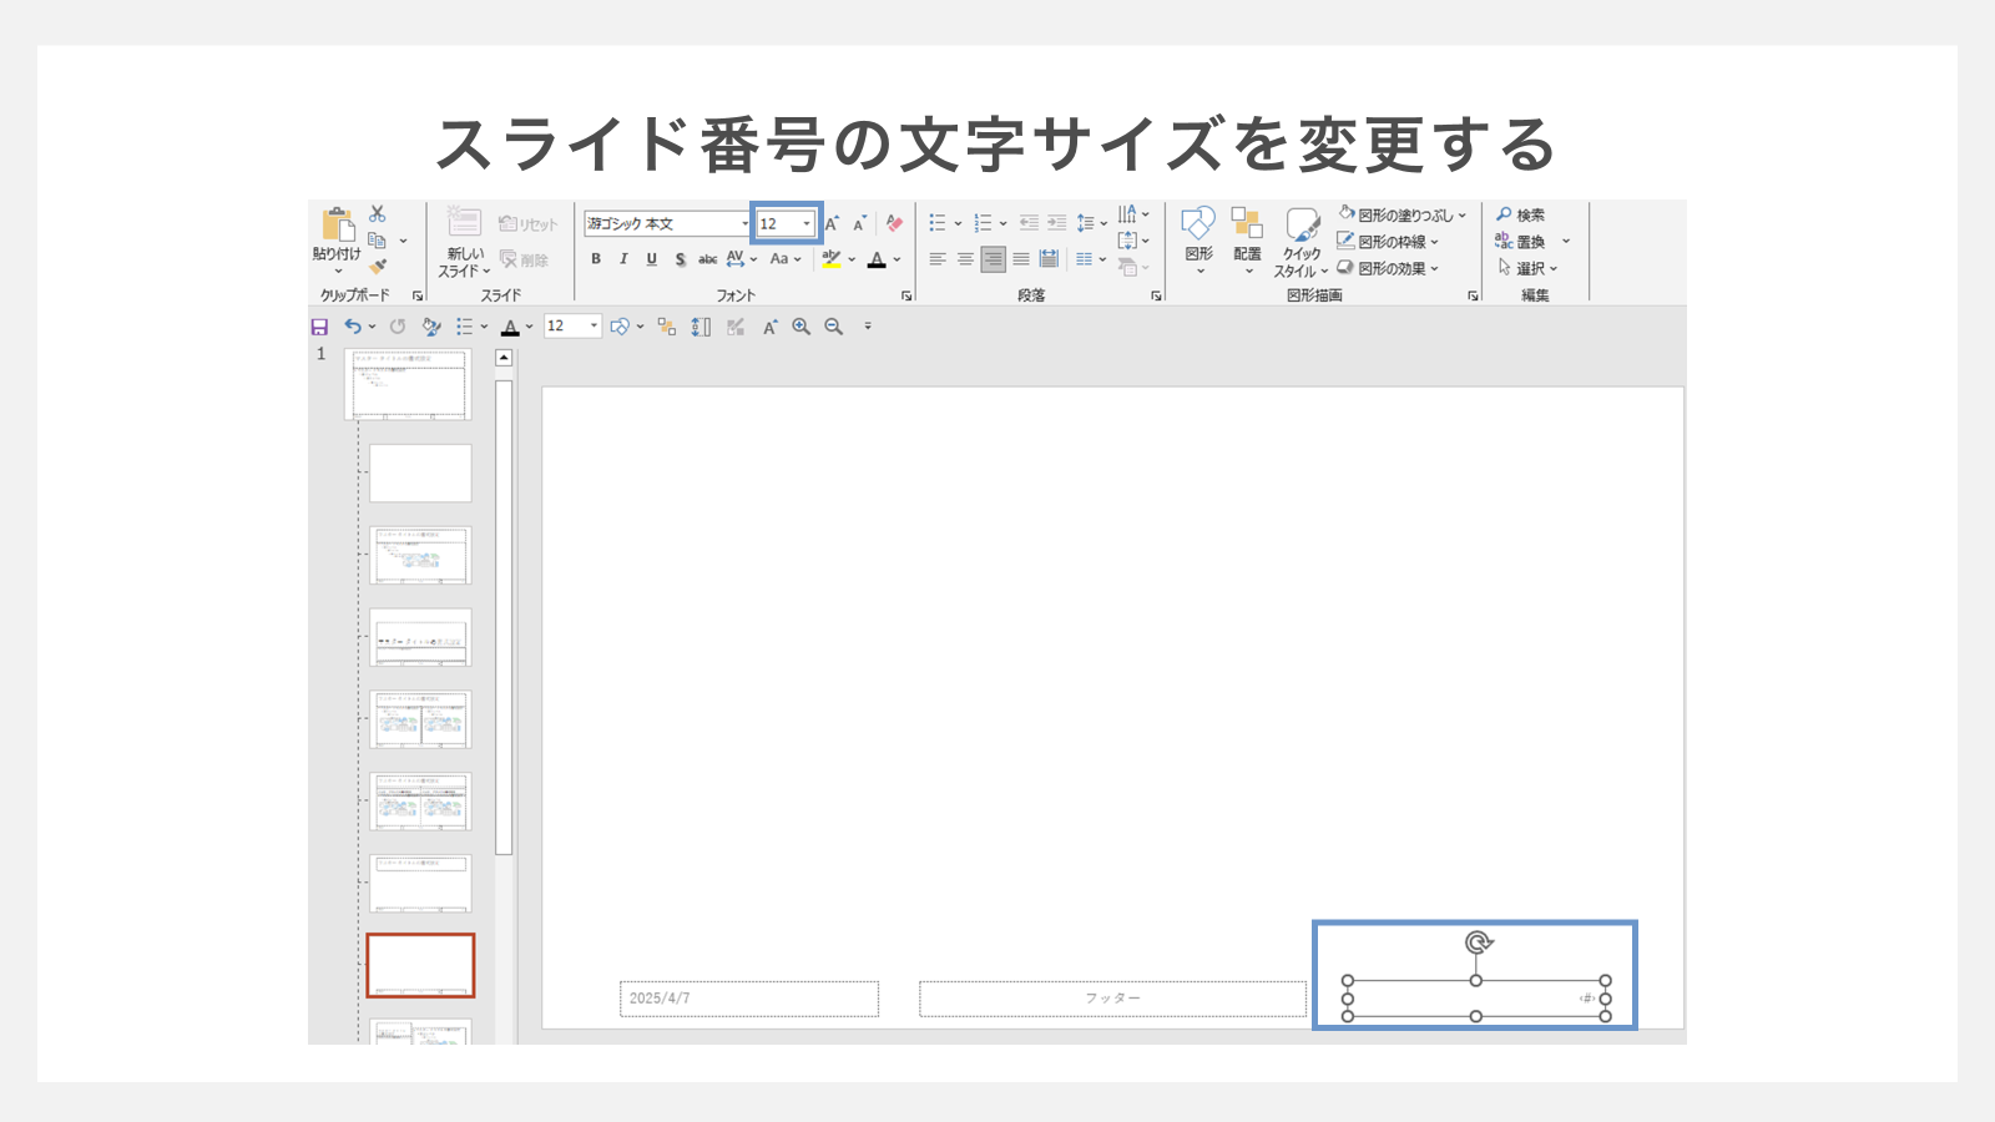Select slide master thumbnail number 1
The width and height of the screenshot is (1995, 1122).
pyautogui.click(x=408, y=384)
